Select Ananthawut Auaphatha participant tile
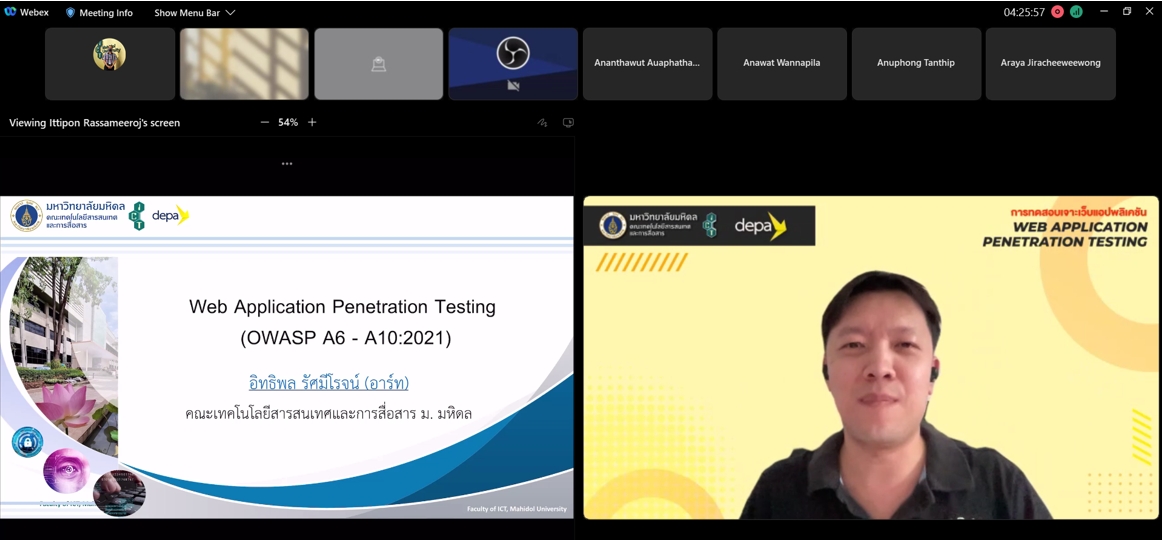 coord(647,63)
